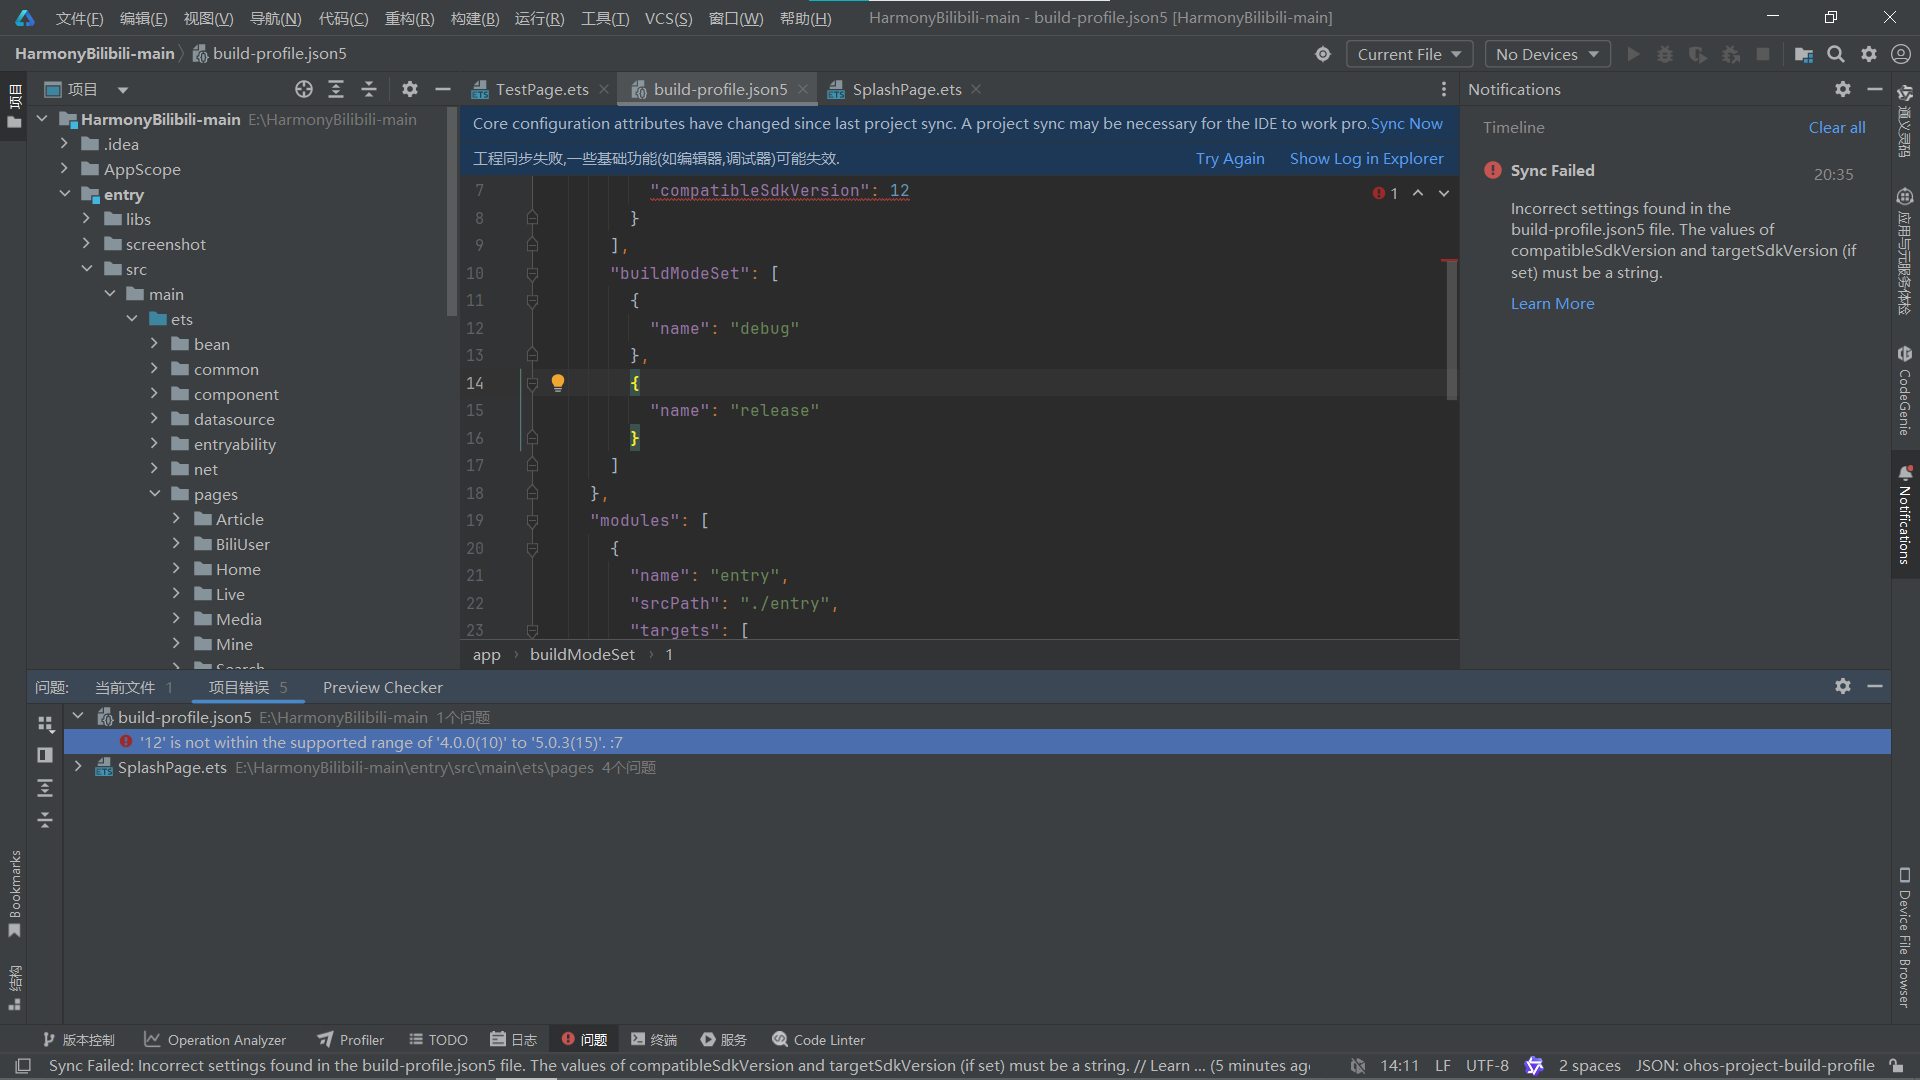
Task: Open the Code Linter tool window
Action: 818,1040
